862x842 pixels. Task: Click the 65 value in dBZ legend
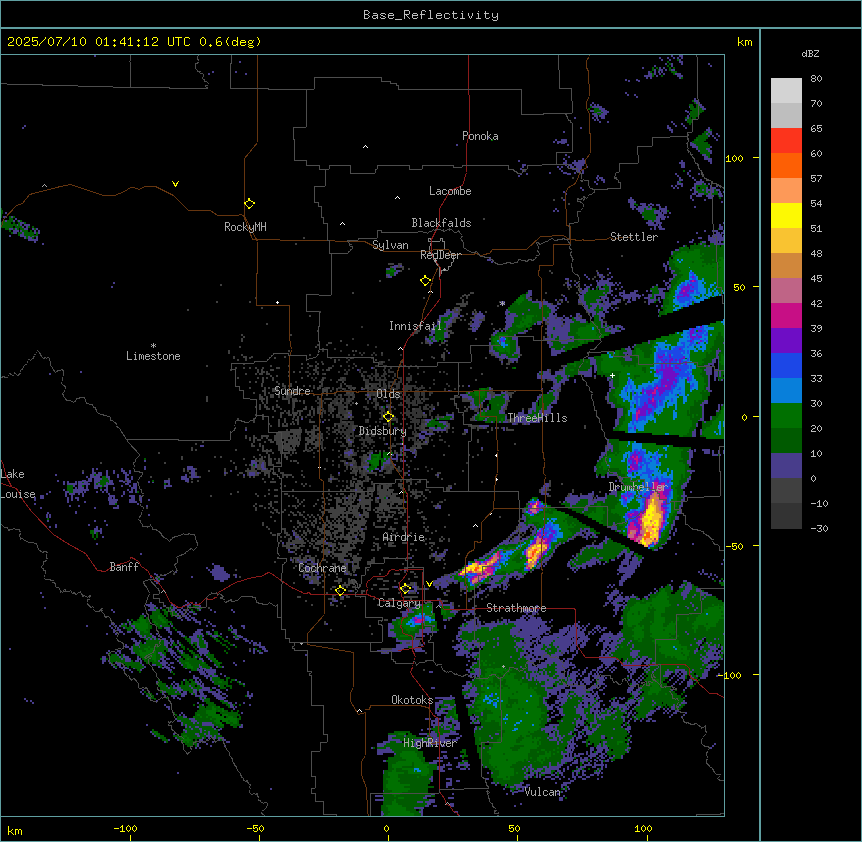click(816, 128)
